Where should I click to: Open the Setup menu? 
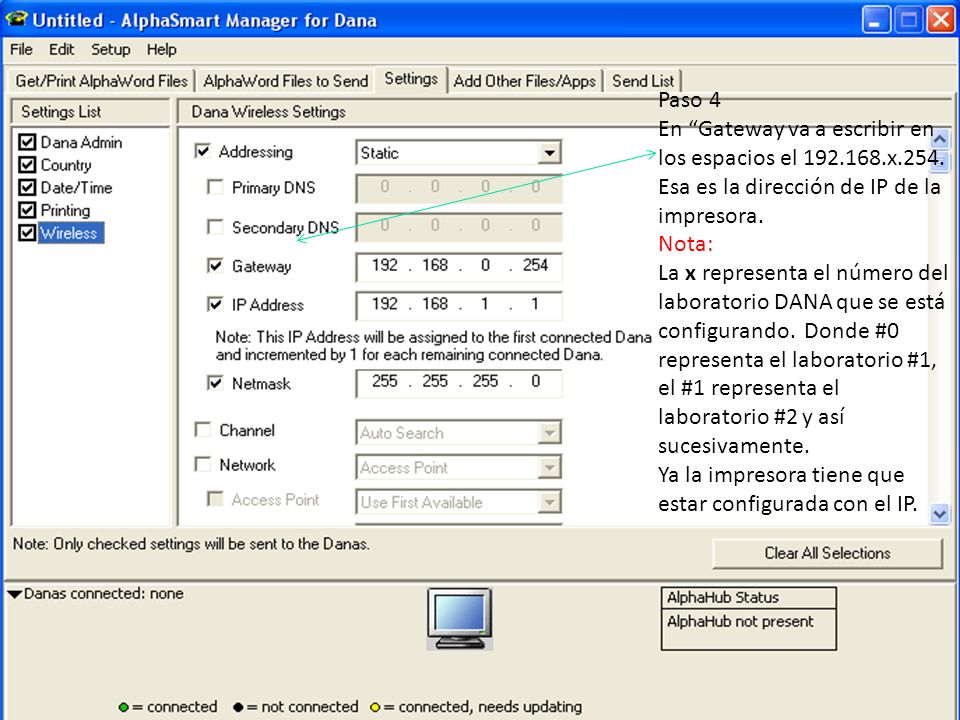(x=110, y=50)
